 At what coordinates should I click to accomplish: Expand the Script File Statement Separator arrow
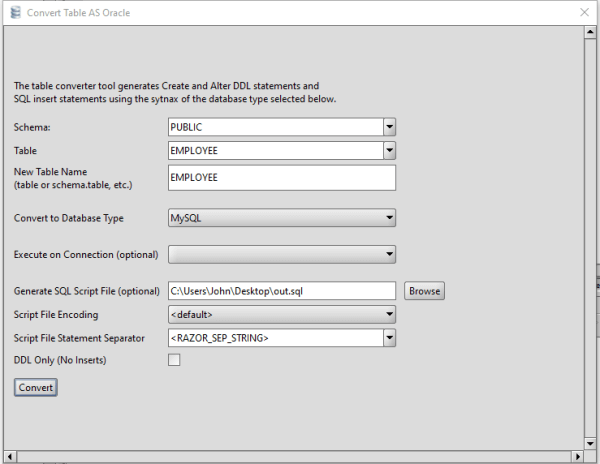[x=389, y=337]
